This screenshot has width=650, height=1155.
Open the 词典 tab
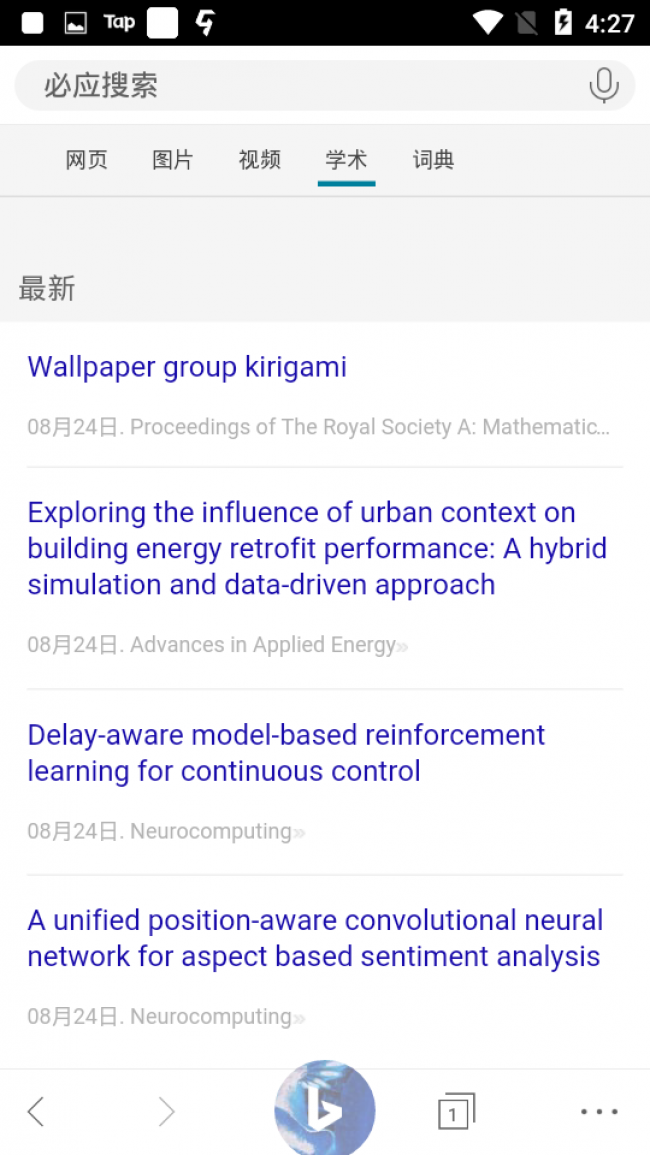(433, 160)
